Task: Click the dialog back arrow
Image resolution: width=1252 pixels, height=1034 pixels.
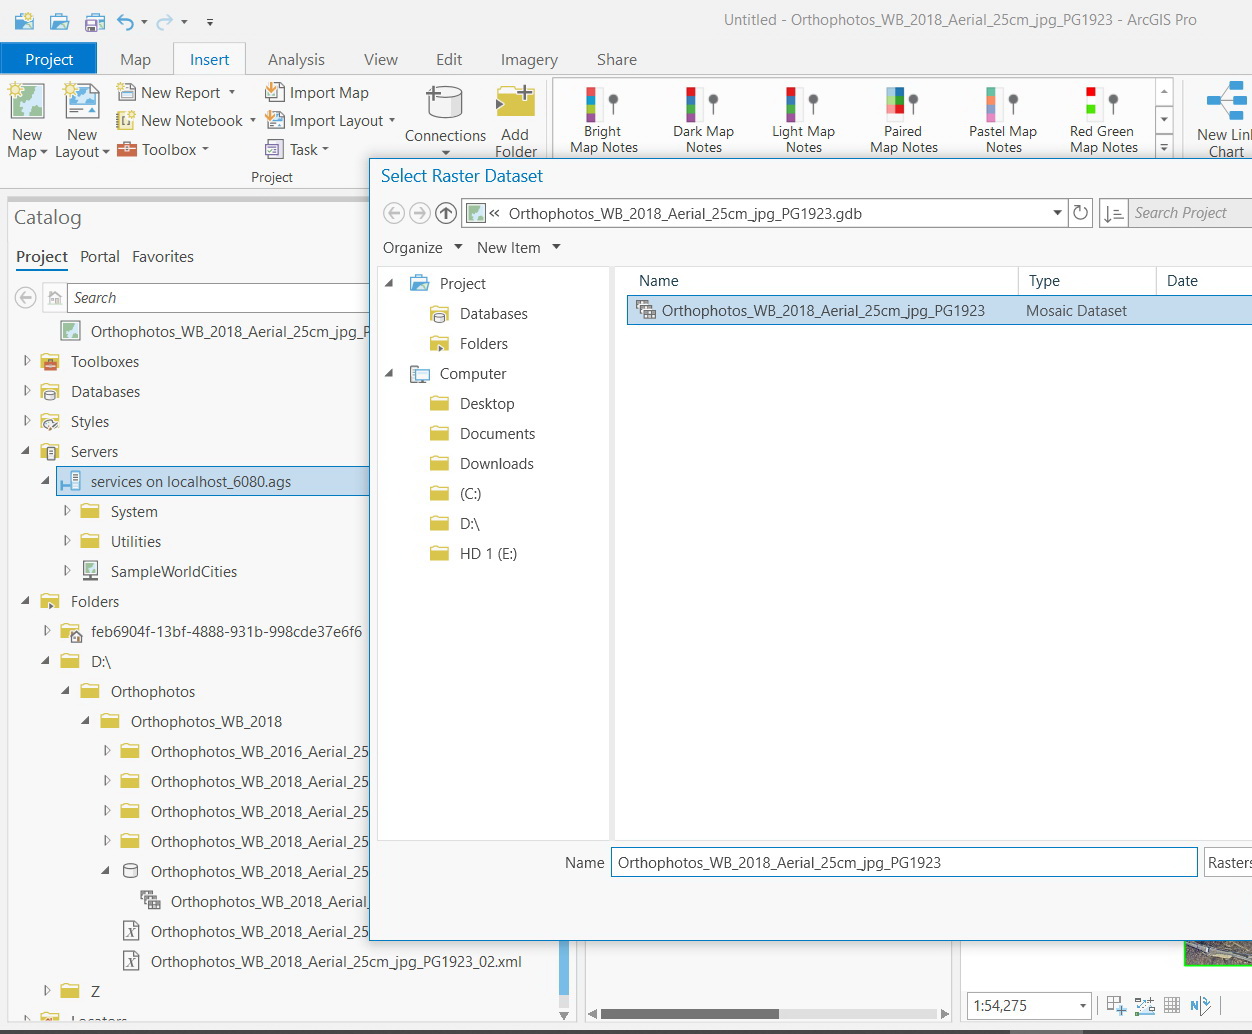Action: pos(394,213)
